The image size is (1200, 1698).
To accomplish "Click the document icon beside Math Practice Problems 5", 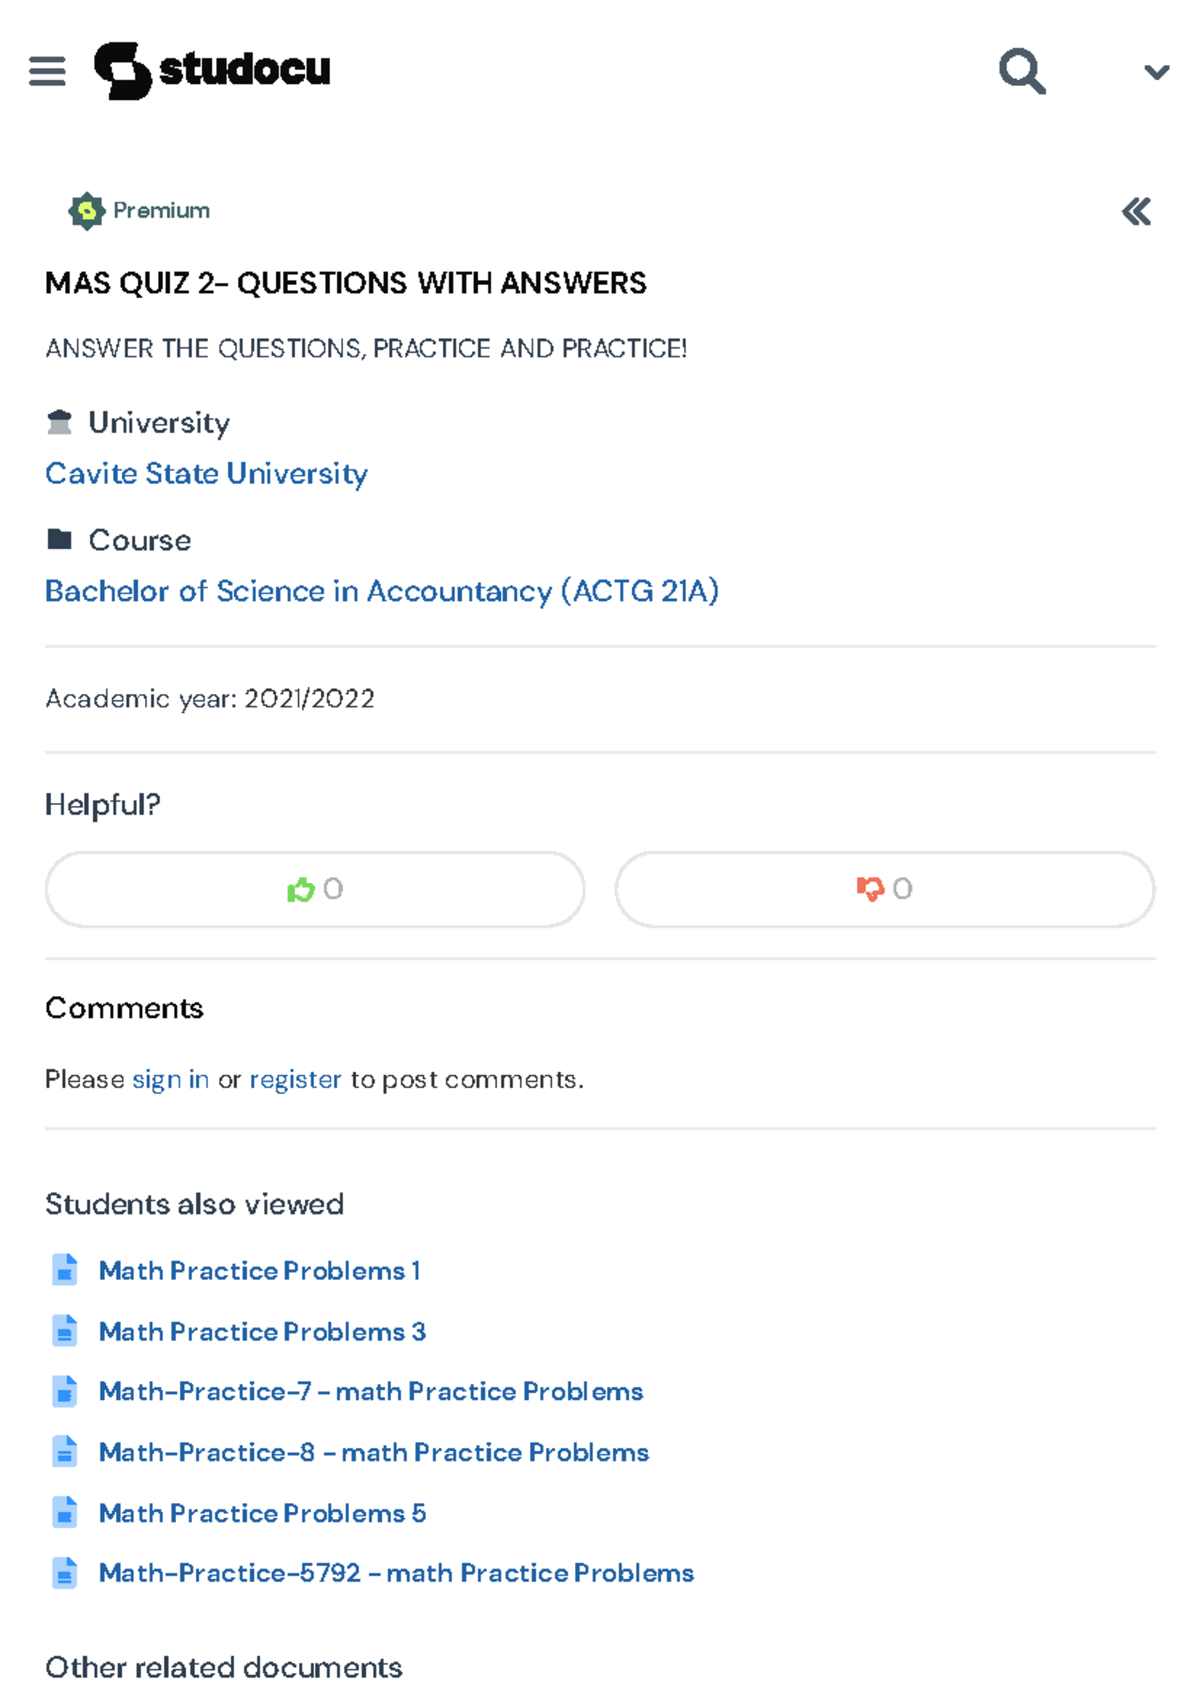I will click(x=64, y=1512).
